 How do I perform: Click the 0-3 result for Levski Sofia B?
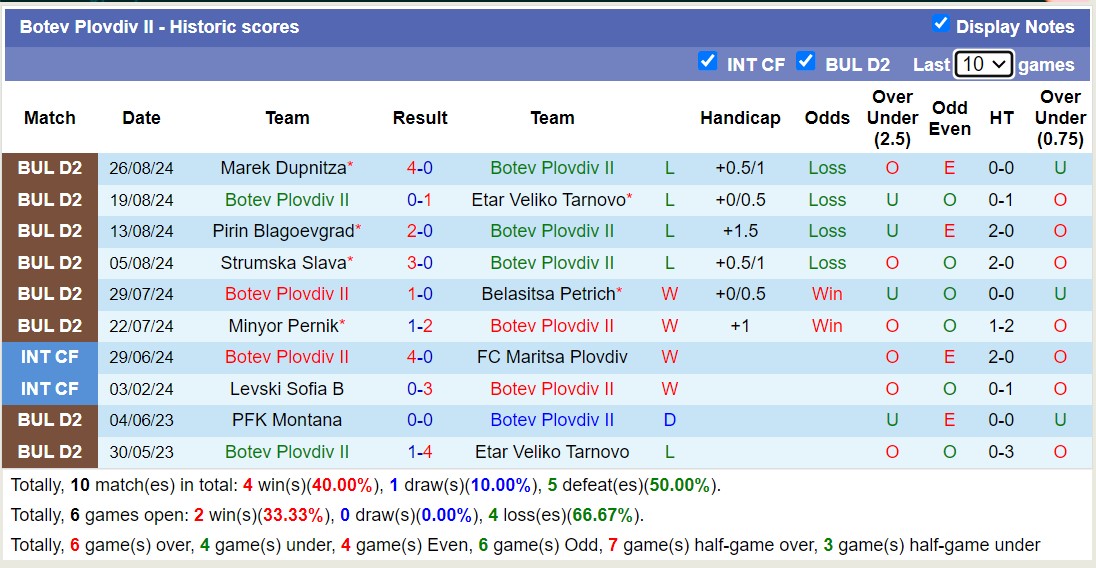[x=420, y=389]
